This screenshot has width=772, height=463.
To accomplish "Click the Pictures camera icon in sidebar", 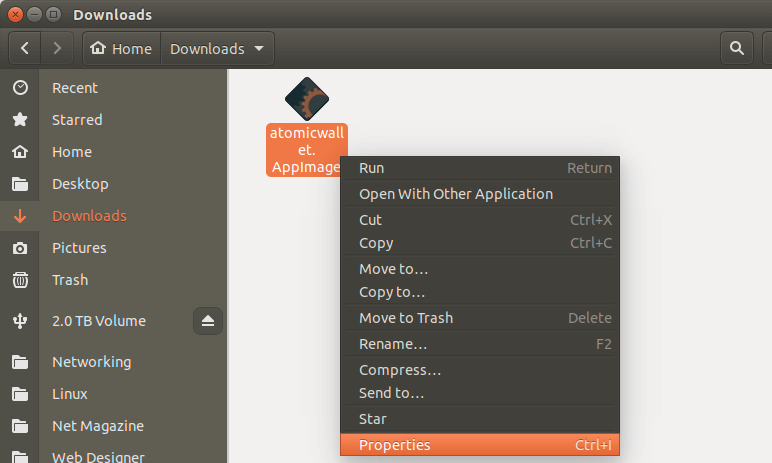I will click(x=19, y=248).
